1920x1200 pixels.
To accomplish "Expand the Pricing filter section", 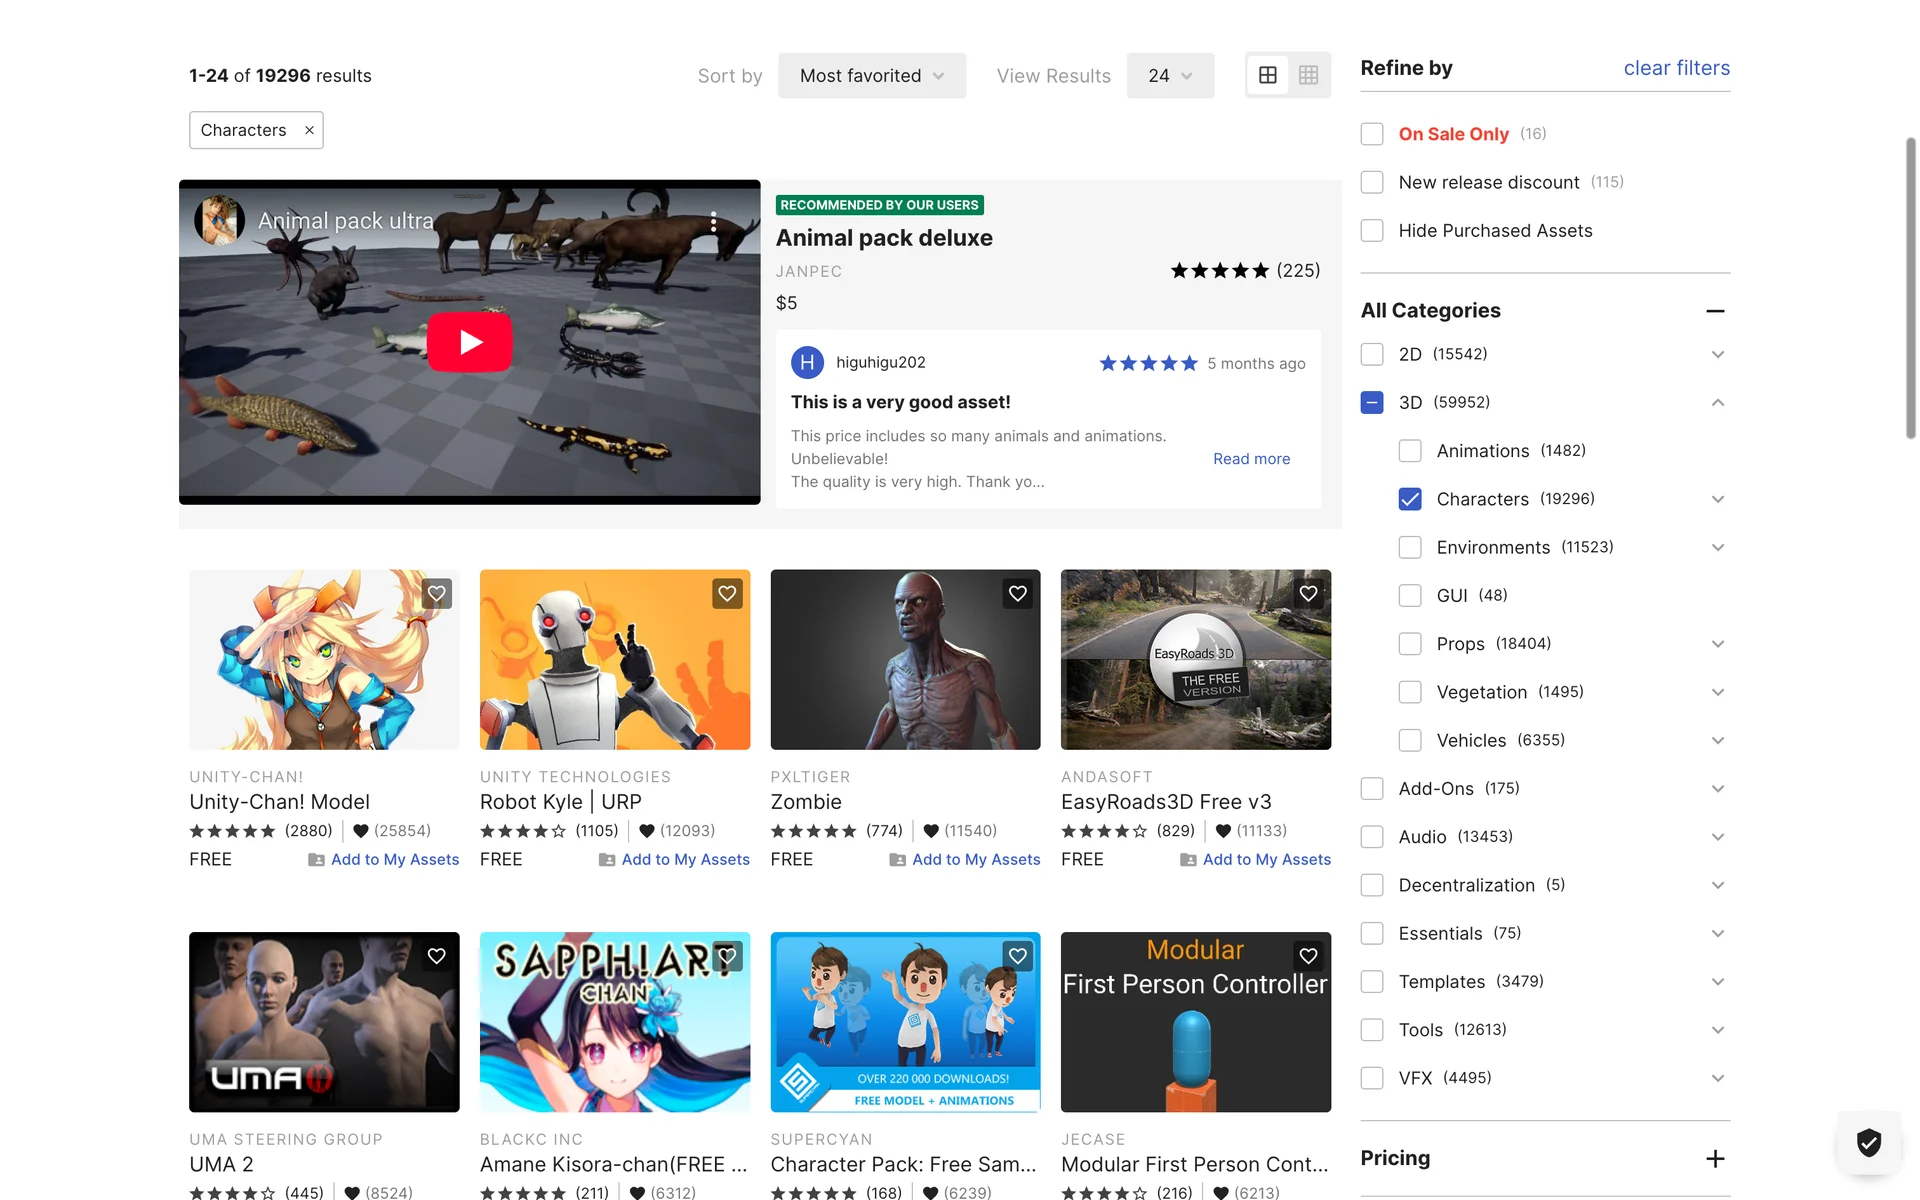I will 1715,1158.
